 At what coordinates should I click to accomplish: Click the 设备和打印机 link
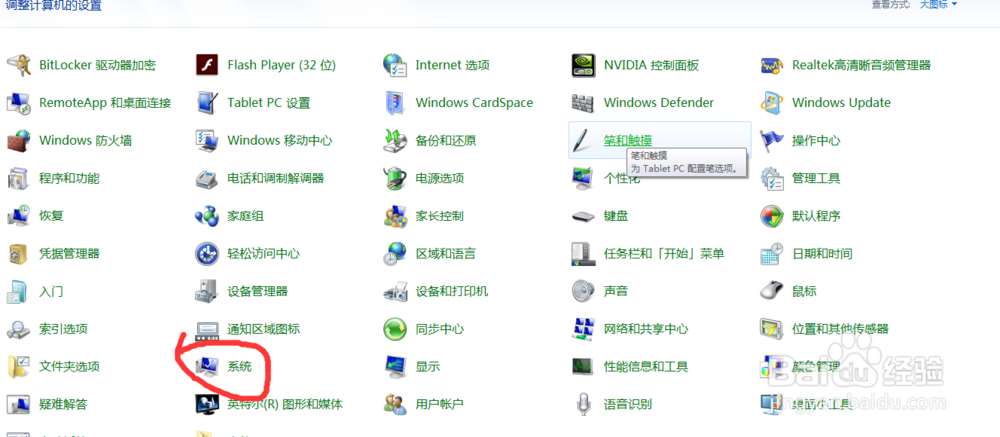[x=452, y=291]
